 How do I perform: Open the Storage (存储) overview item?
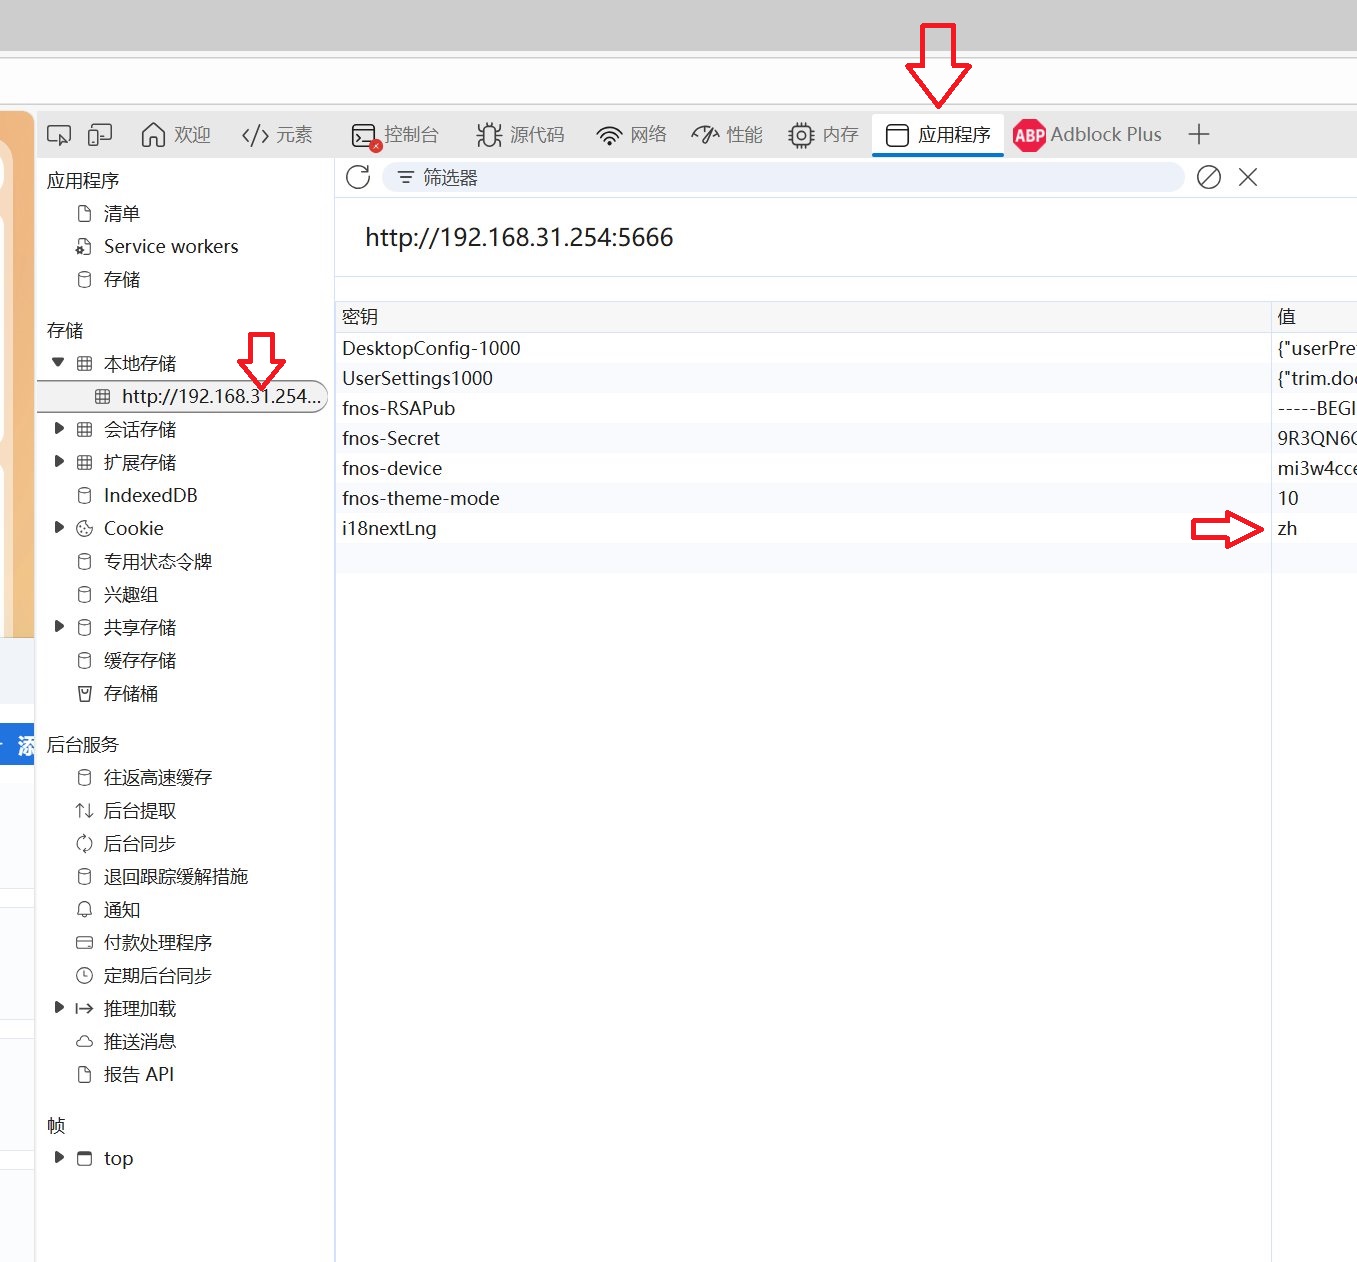tap(121, 280)
